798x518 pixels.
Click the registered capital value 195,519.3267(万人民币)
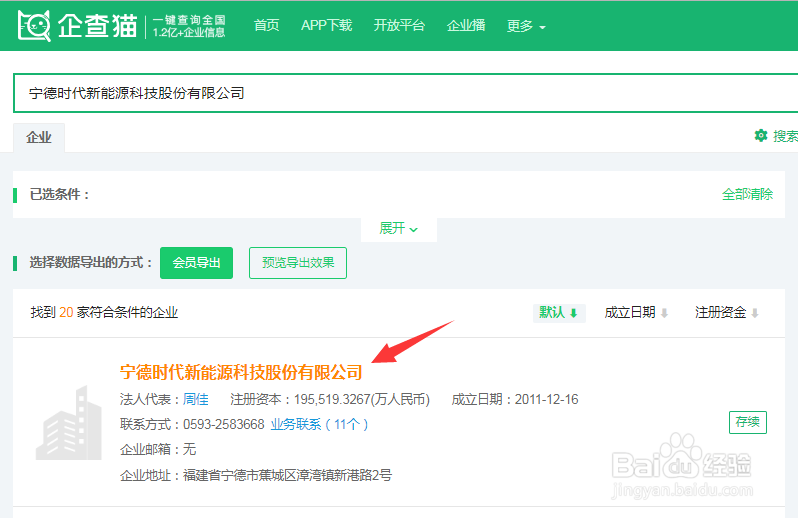(x=362, y=399)
